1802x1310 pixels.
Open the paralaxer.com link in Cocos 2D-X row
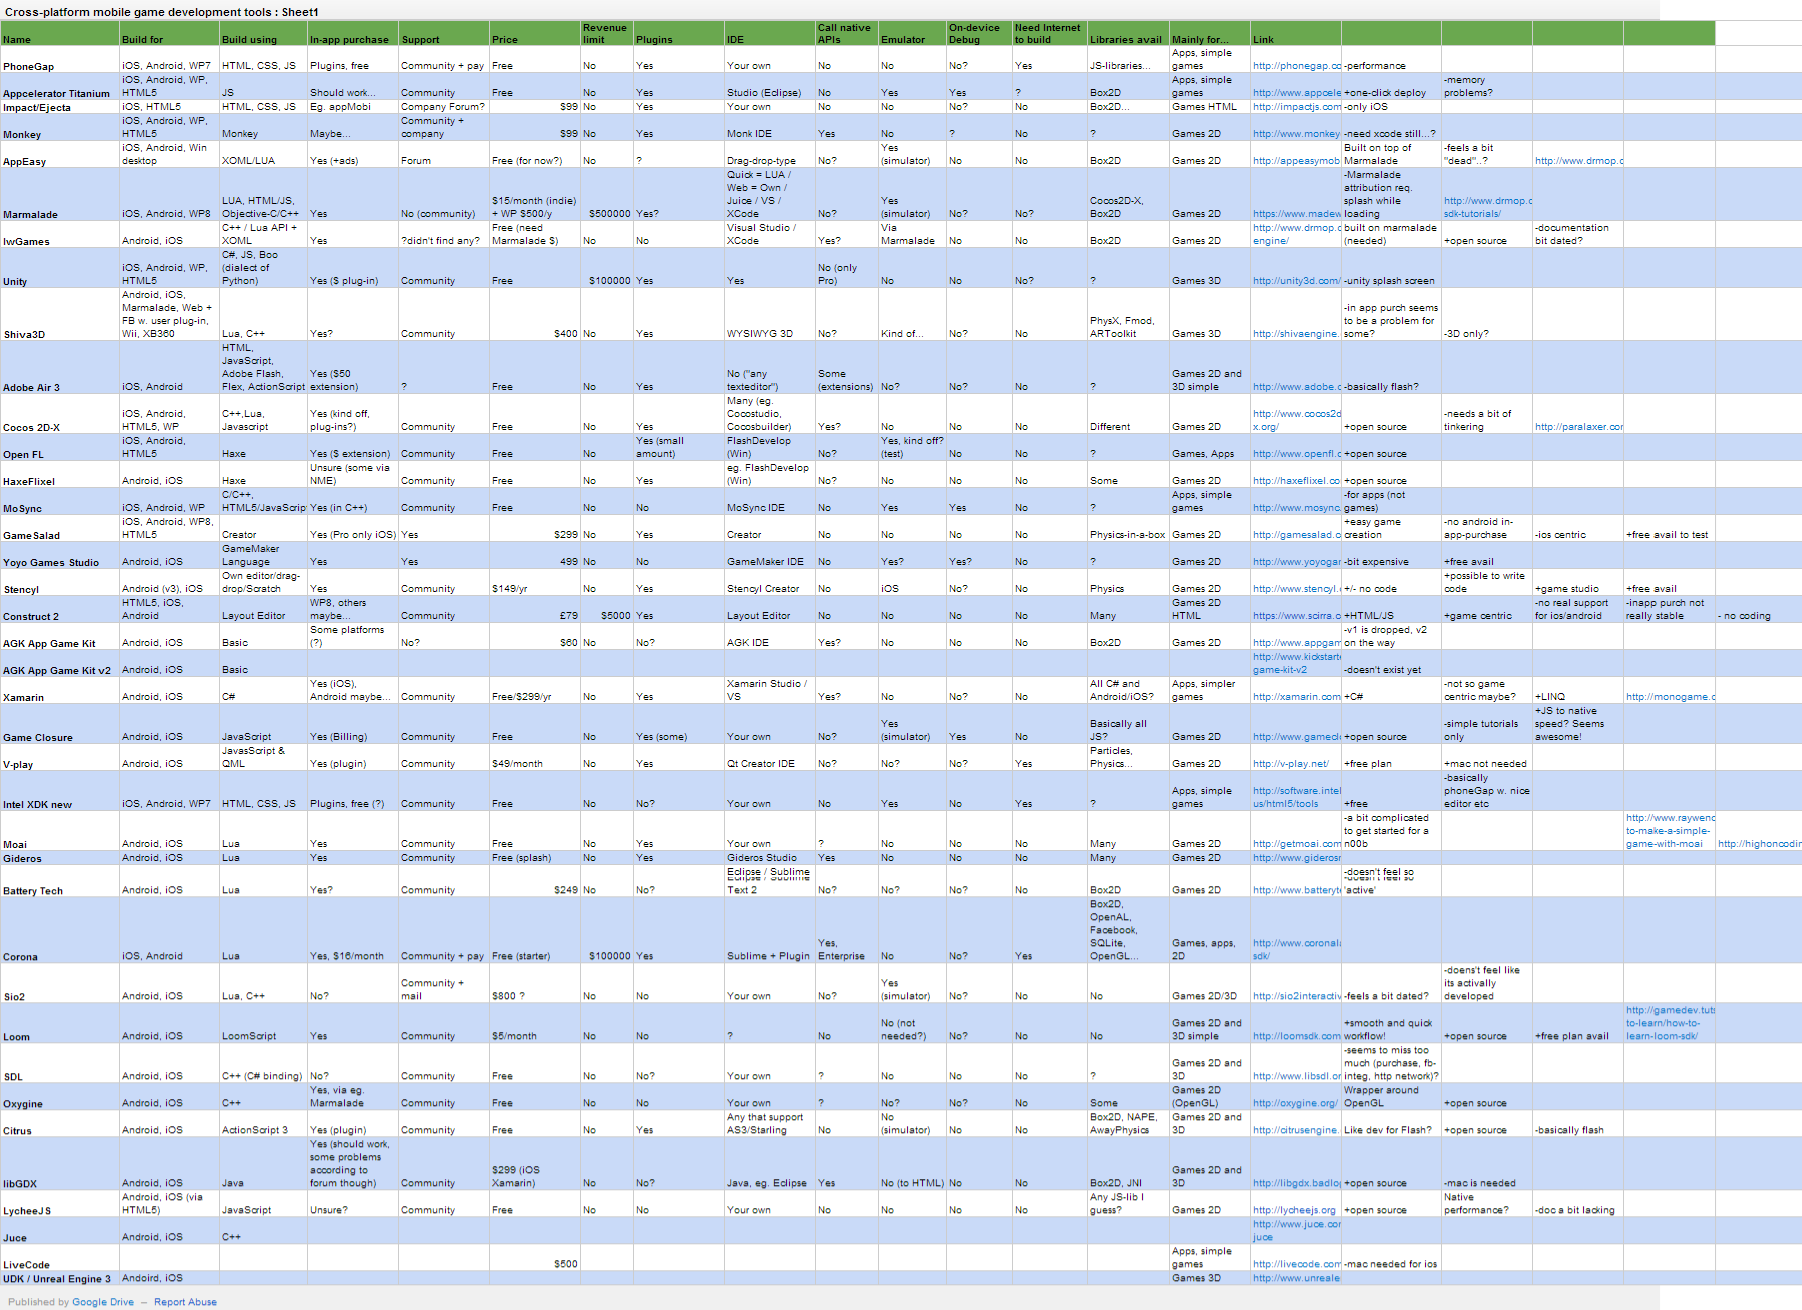(x=1578, y=427)
